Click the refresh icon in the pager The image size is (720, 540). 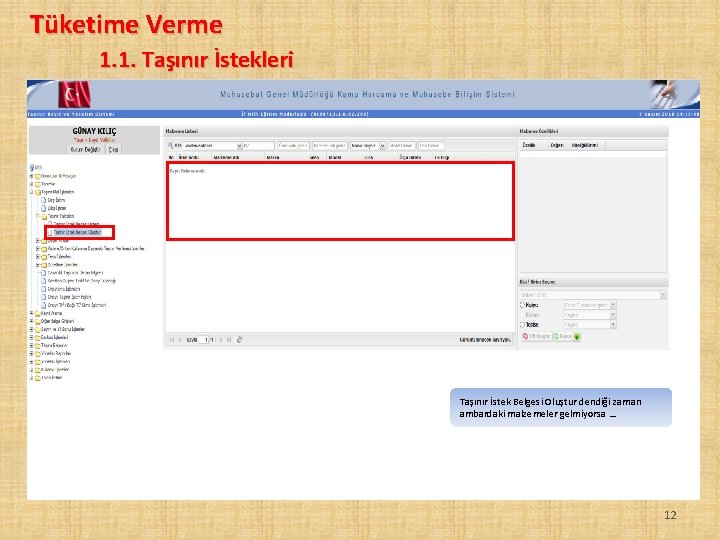pyautogui.click(x=239, y=340)
